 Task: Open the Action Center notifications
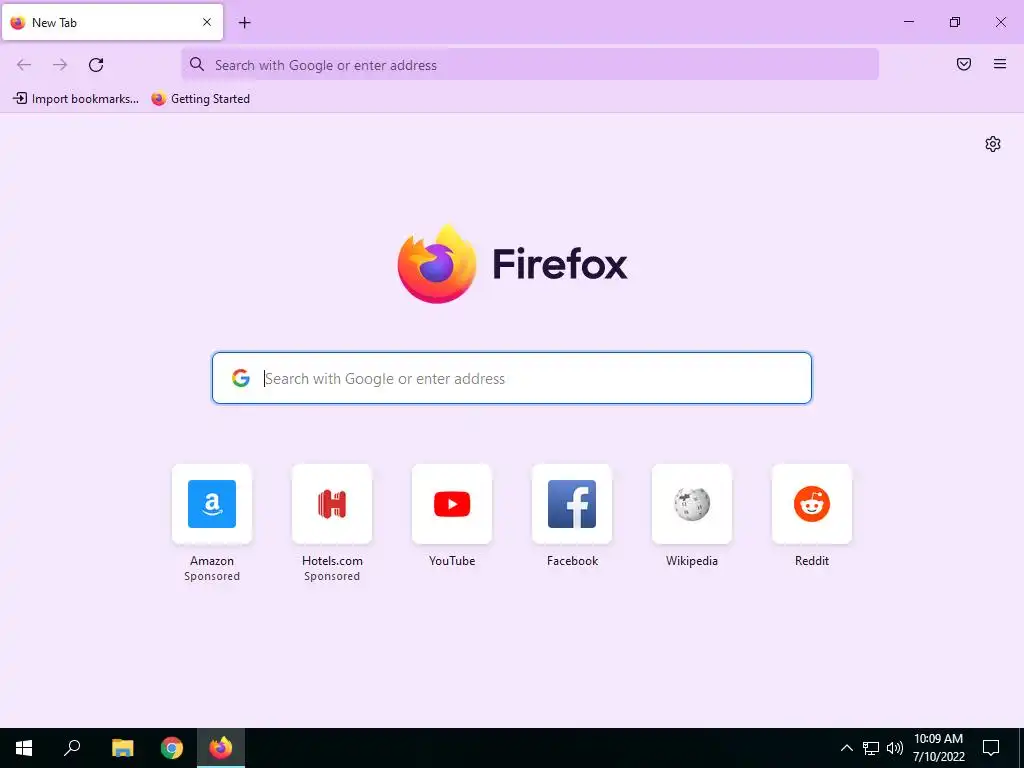[x=991, y=748]
